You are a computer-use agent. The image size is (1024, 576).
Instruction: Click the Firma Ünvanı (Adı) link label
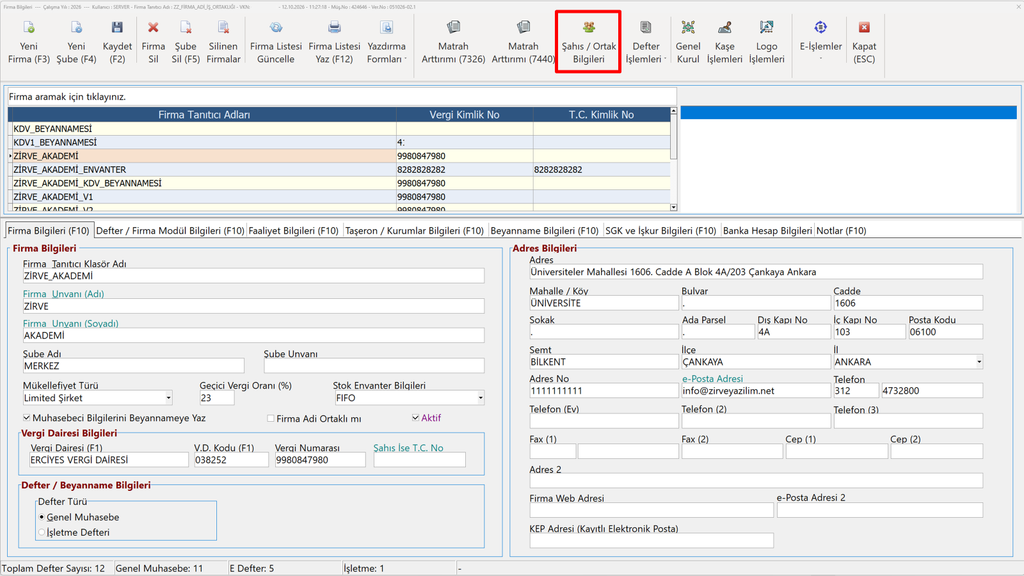coord(63,294)
